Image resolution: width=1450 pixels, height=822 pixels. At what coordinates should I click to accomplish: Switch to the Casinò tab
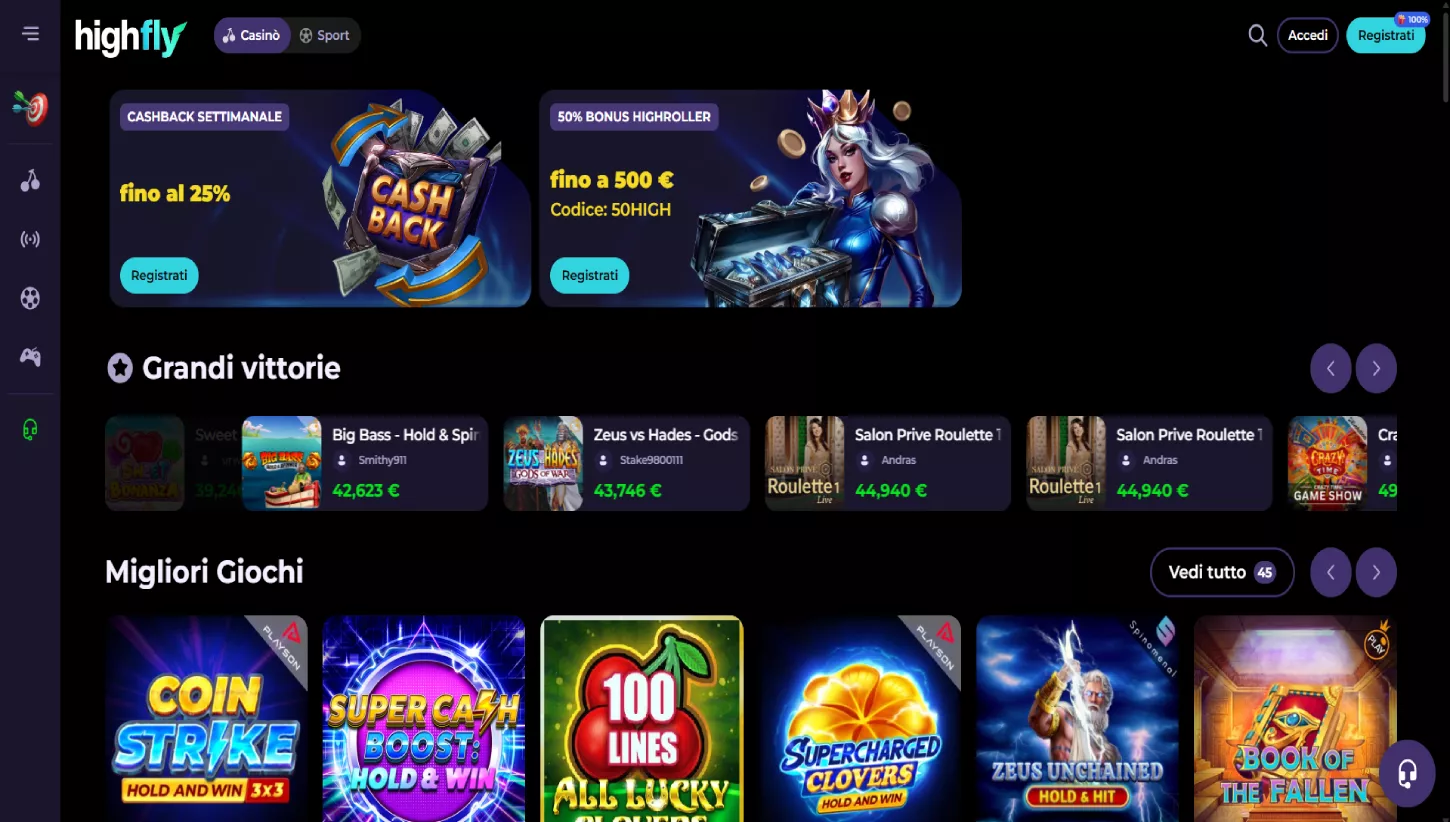click(252, 35)
